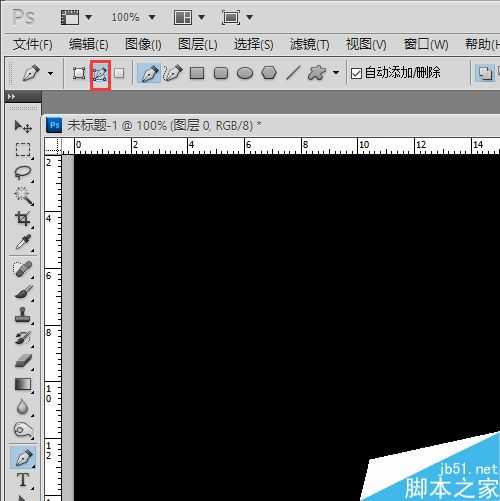This screenshot has height=501, width=500.
Task: Open the 编辑(E) menu
Action: point(89,44)
